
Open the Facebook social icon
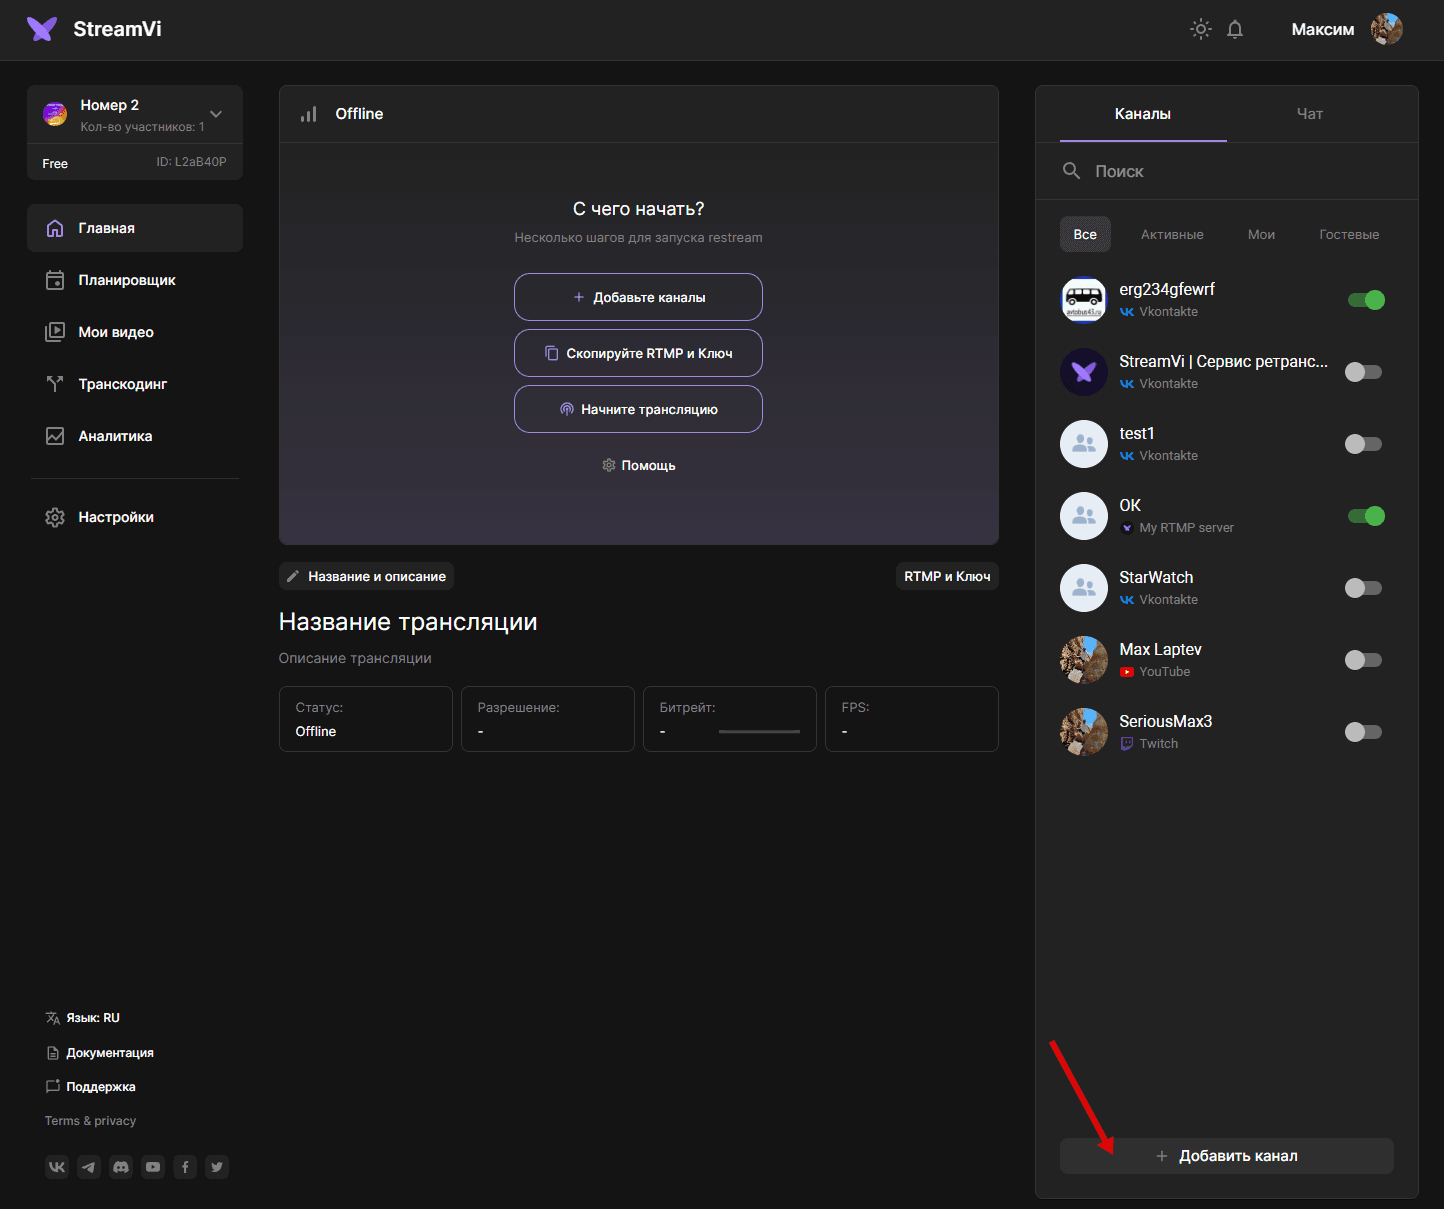tap(185, 1167)
